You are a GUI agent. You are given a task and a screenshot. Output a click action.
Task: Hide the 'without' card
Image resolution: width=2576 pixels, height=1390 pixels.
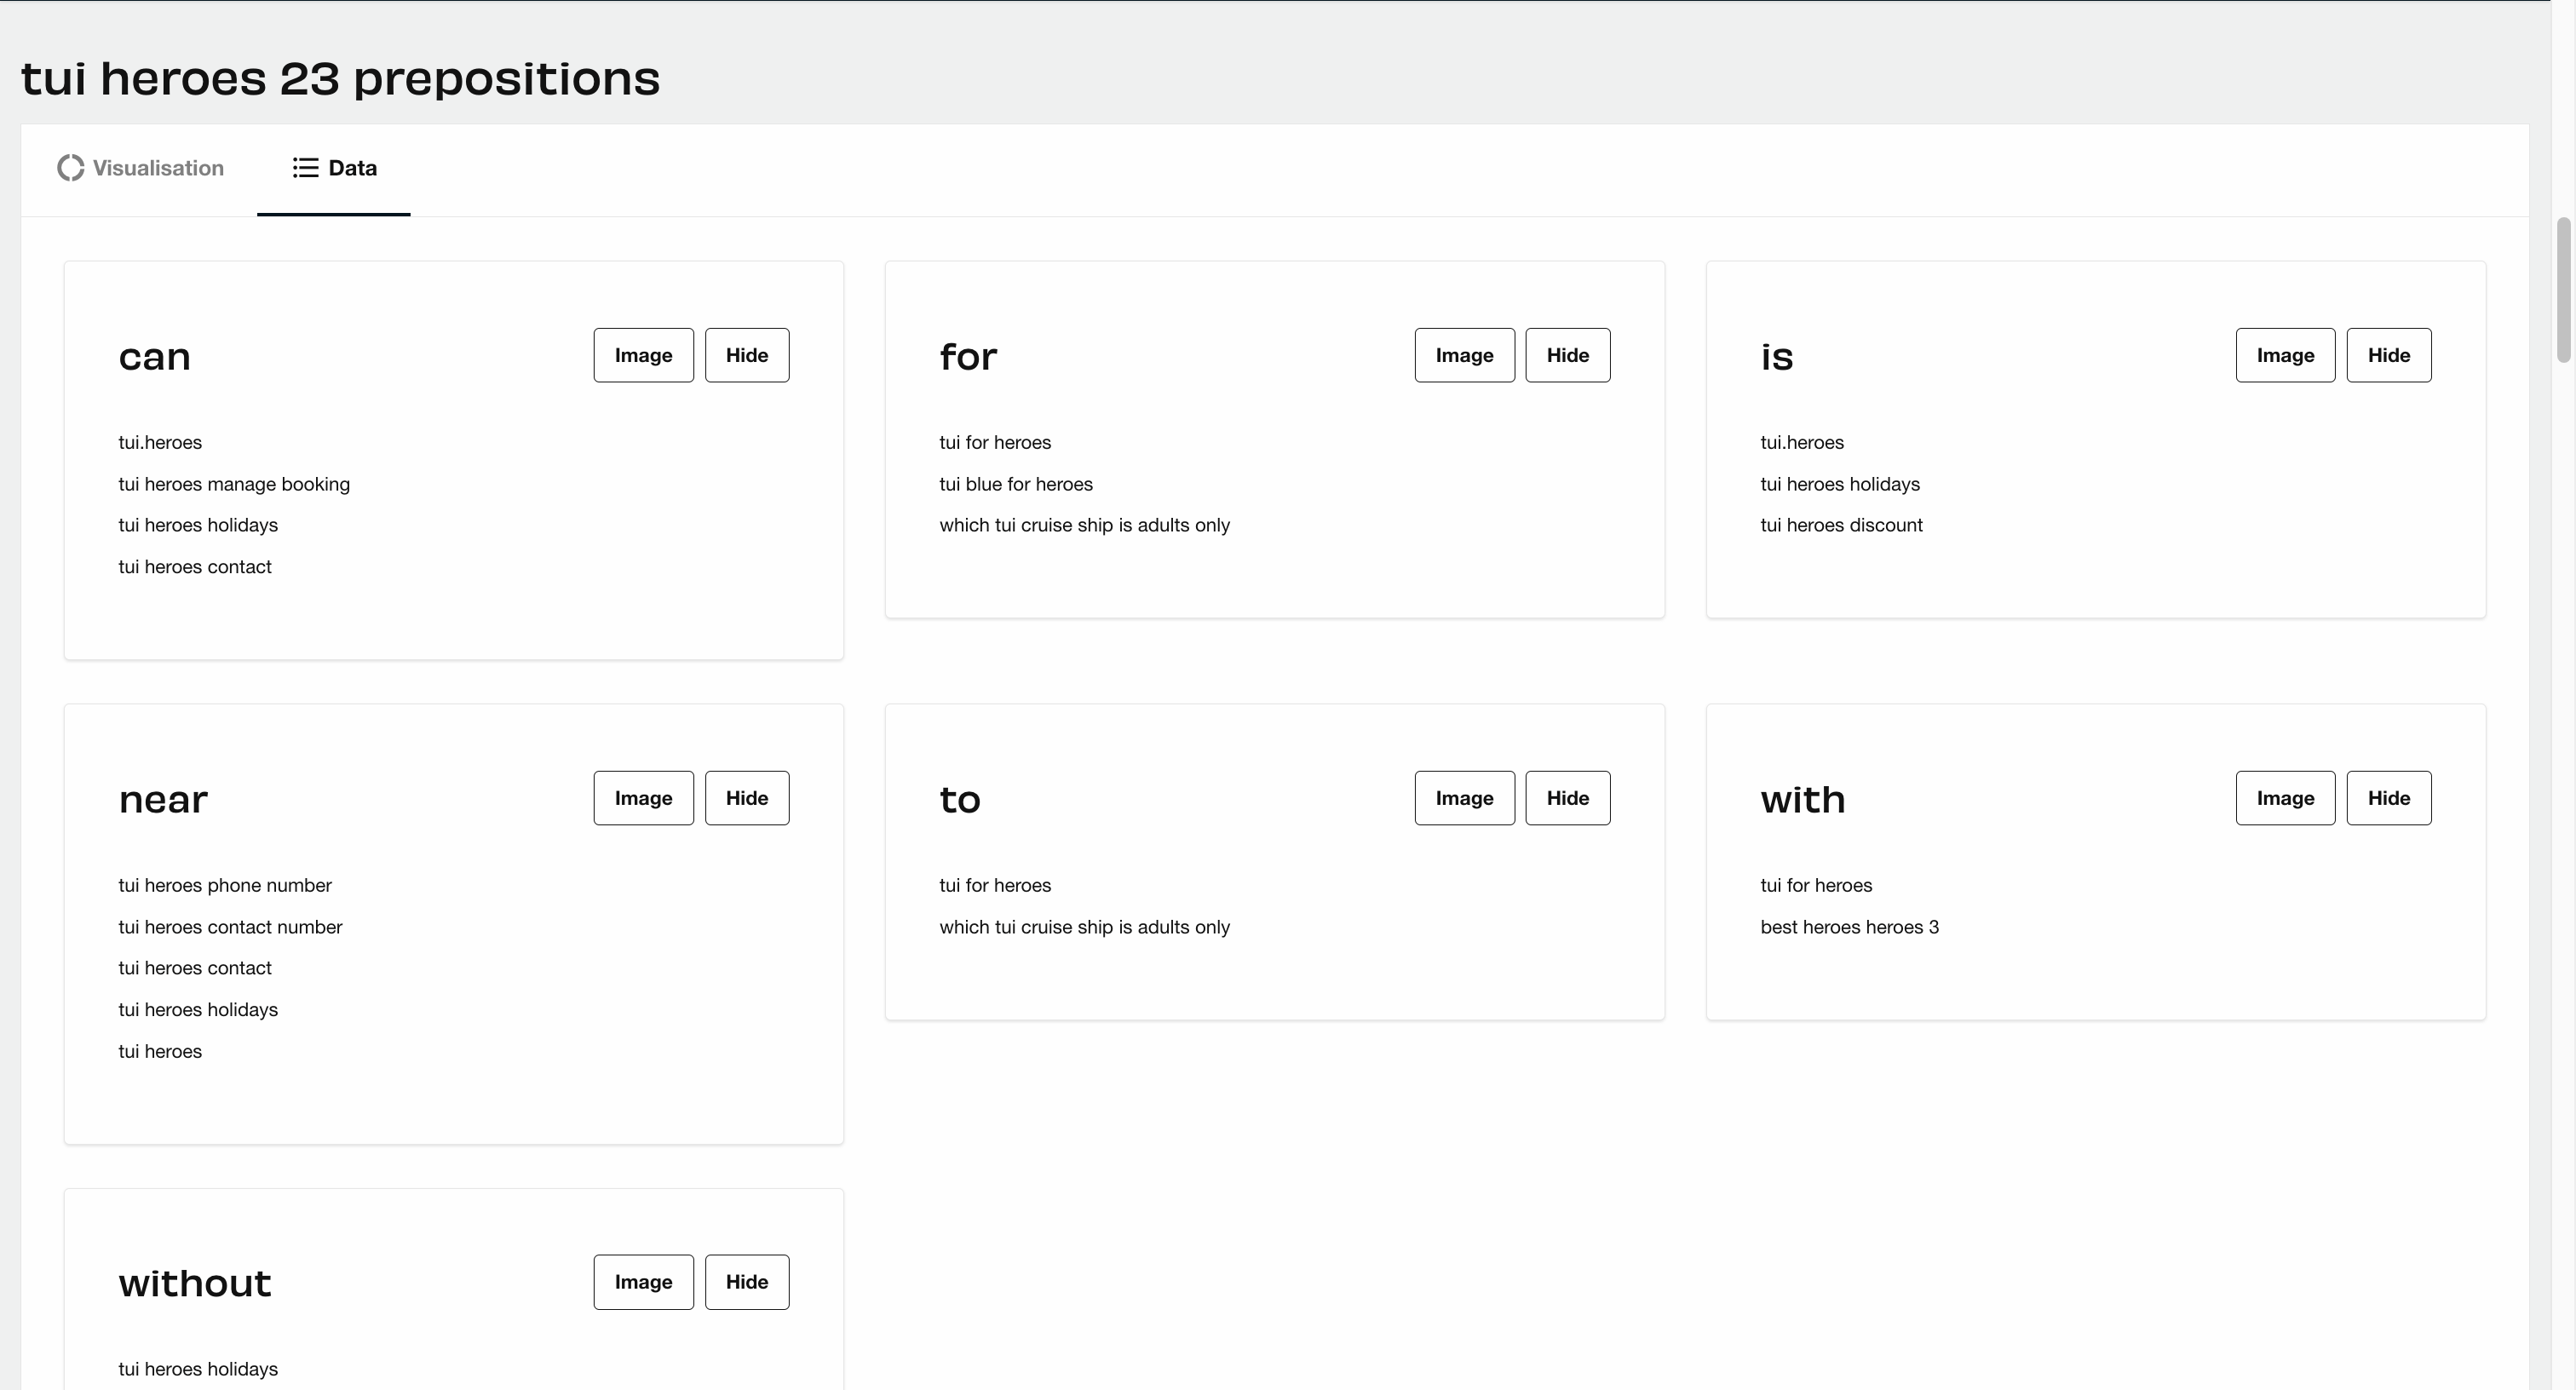(746, 1282)
